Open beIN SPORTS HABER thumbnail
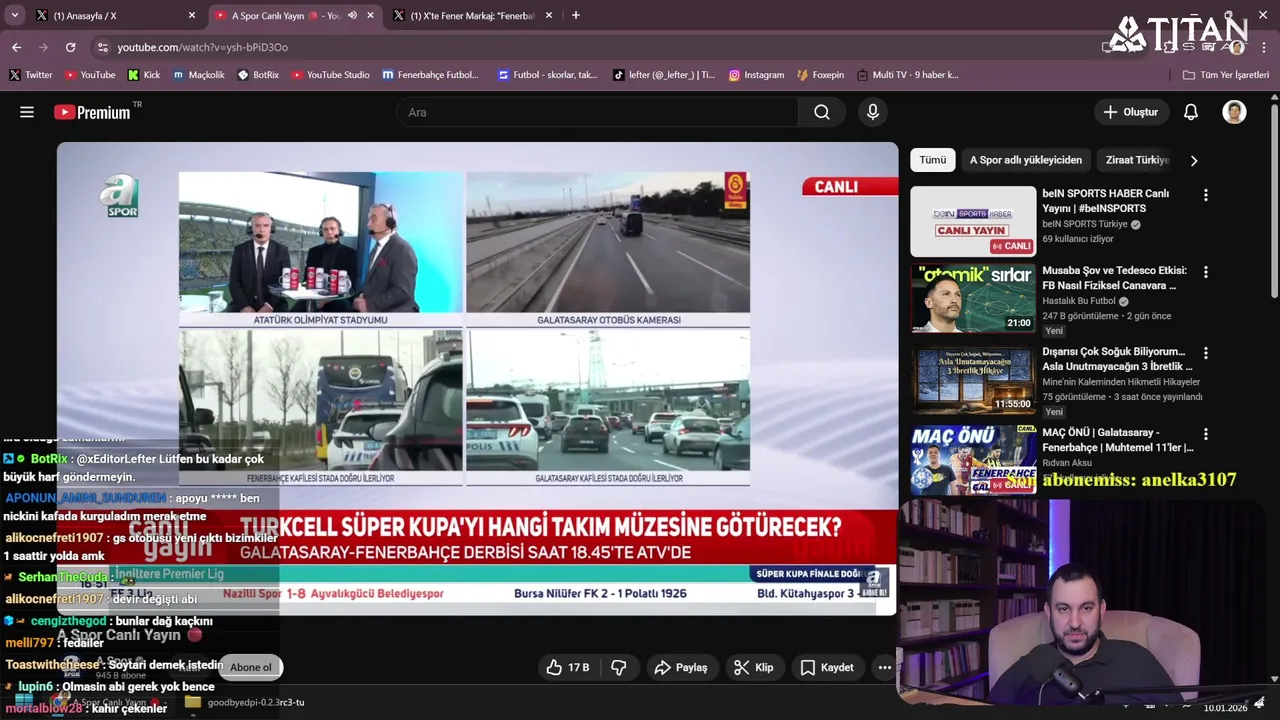Viewport: 1280px width, 720px height. point(973,221)
